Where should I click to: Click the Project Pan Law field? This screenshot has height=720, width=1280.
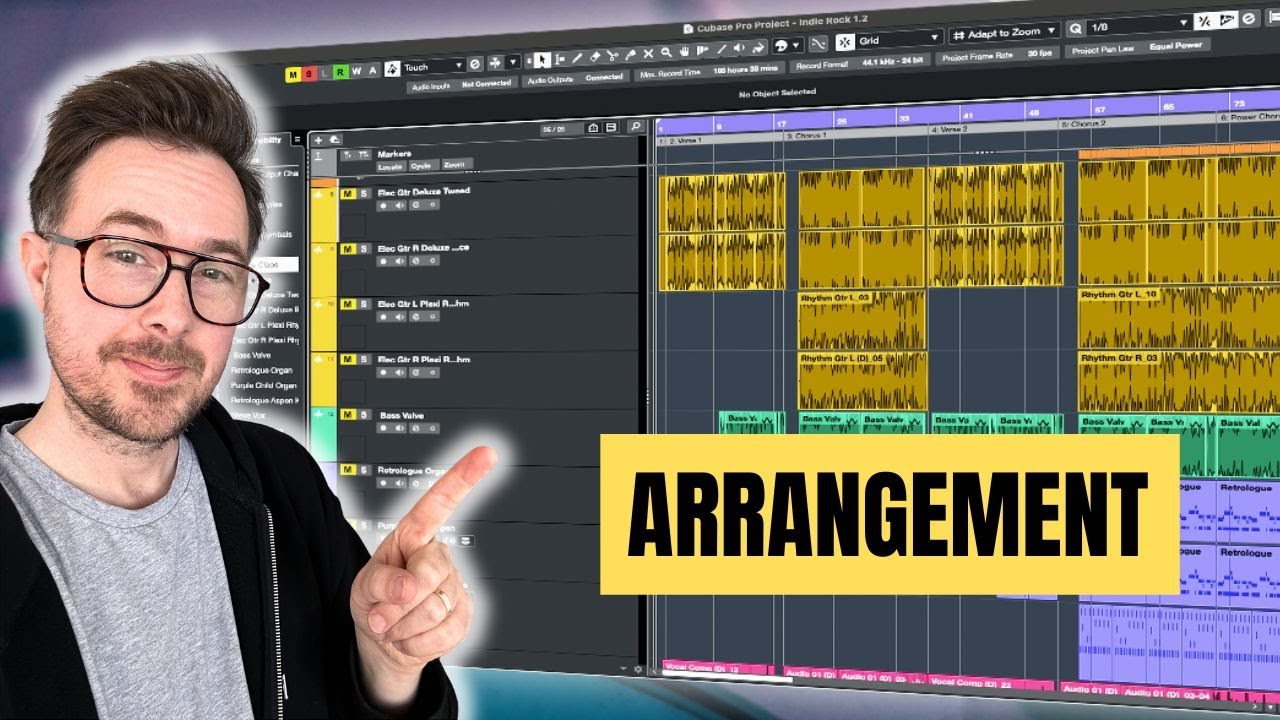[x=1138, y=47]
